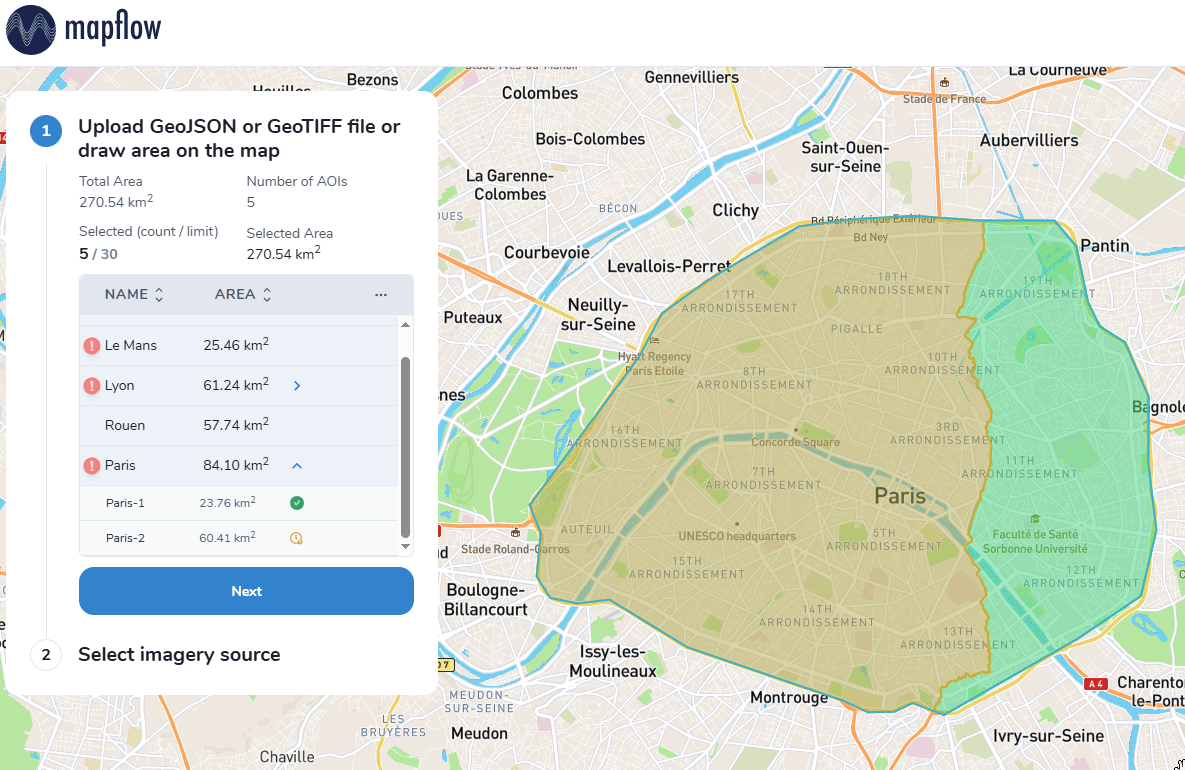1185x770 pixels.
Task: Click the green checkmark status for Paris-1
Action: tap(296, 503)
